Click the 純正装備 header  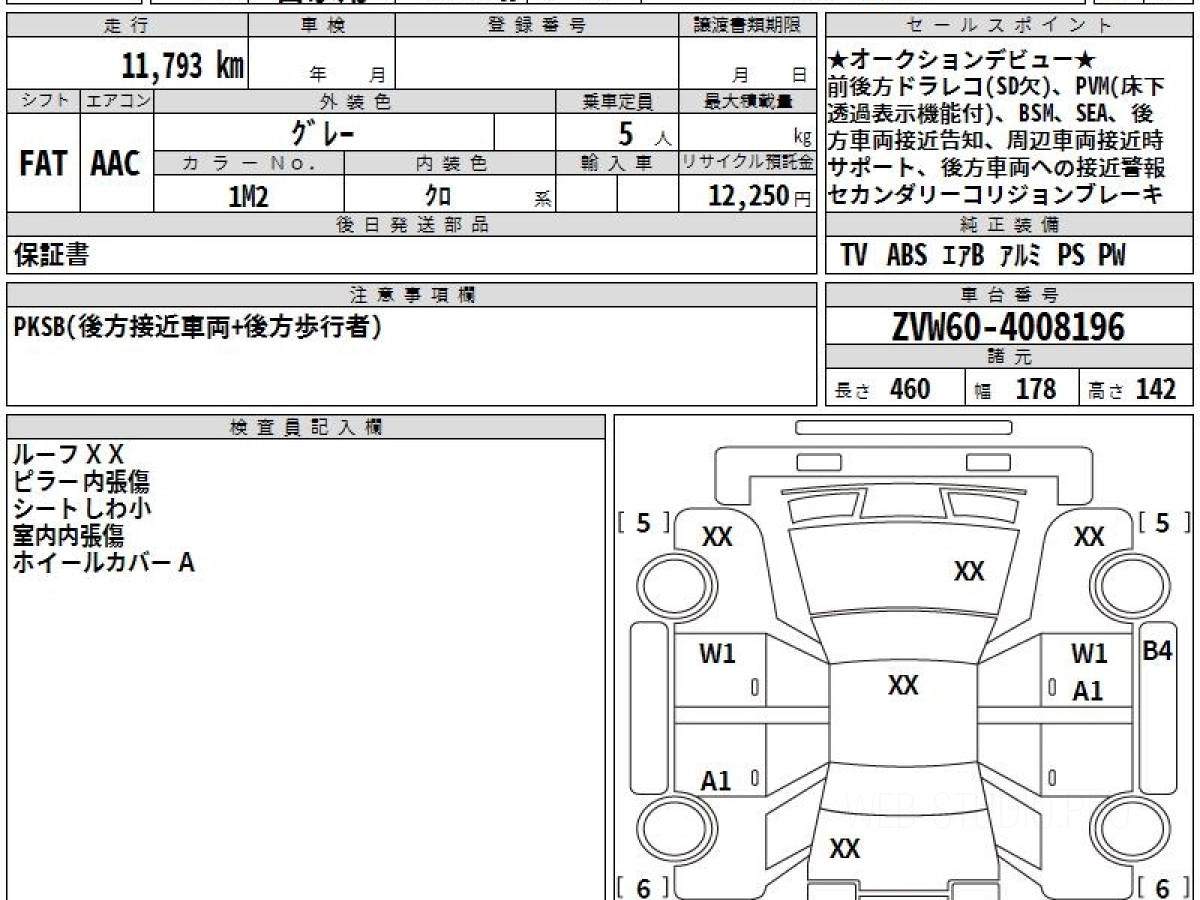(1010, 225)
